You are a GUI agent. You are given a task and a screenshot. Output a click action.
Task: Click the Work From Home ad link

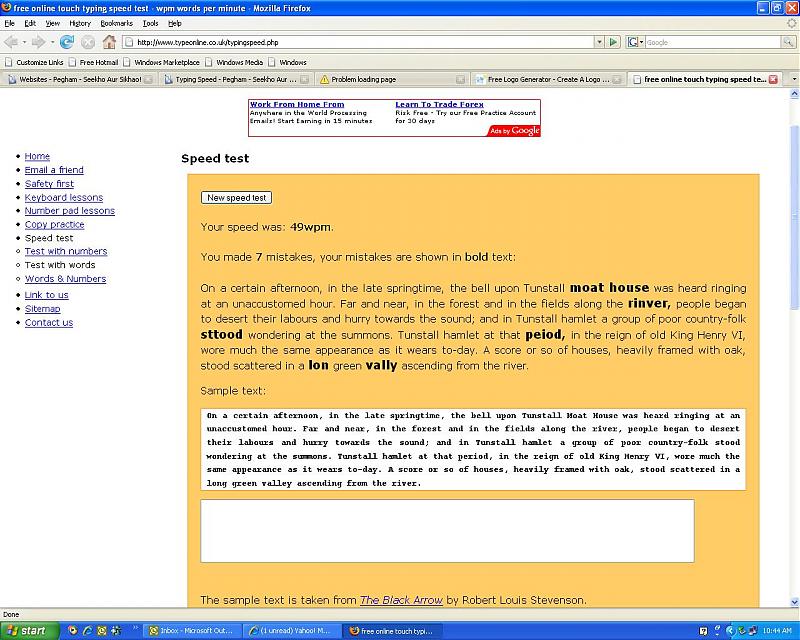(x=297, y=104)
